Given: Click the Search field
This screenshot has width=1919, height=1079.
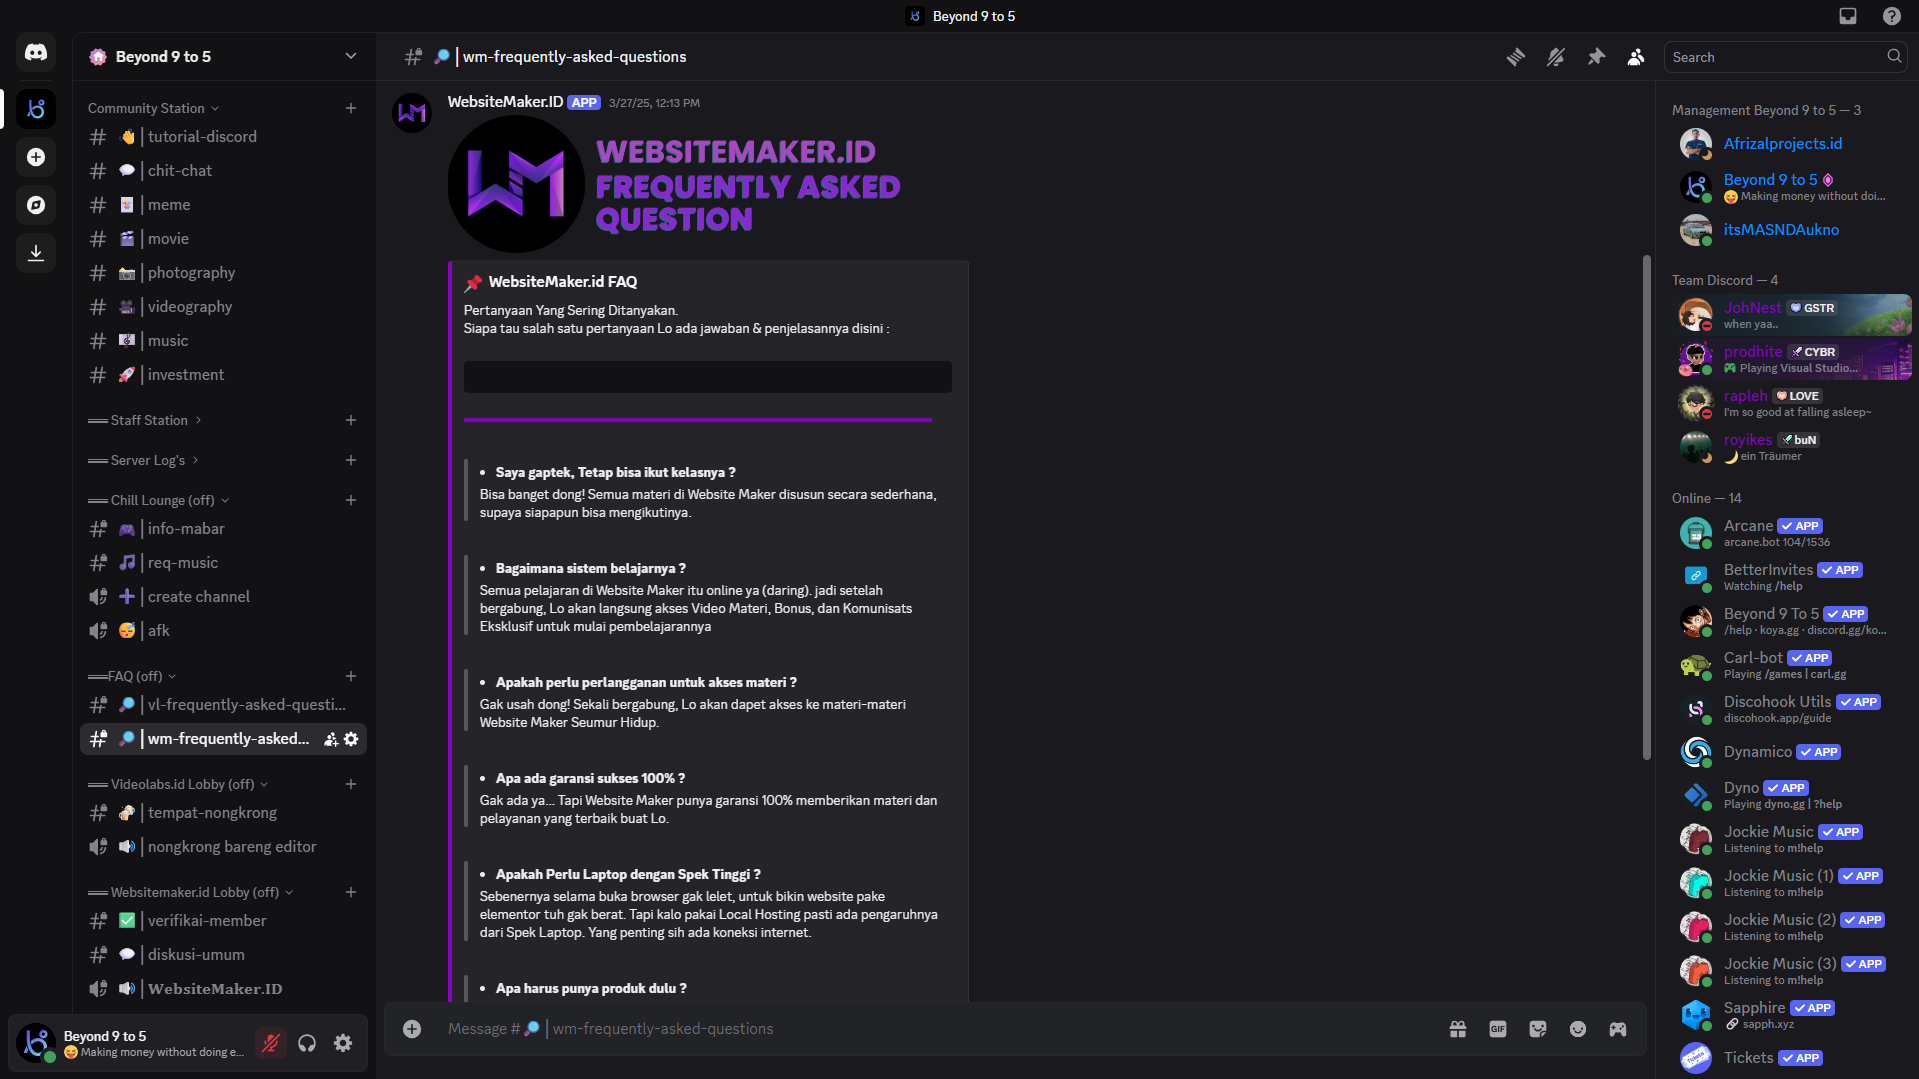Looking at the screenshot, I should click(1784, 57).
